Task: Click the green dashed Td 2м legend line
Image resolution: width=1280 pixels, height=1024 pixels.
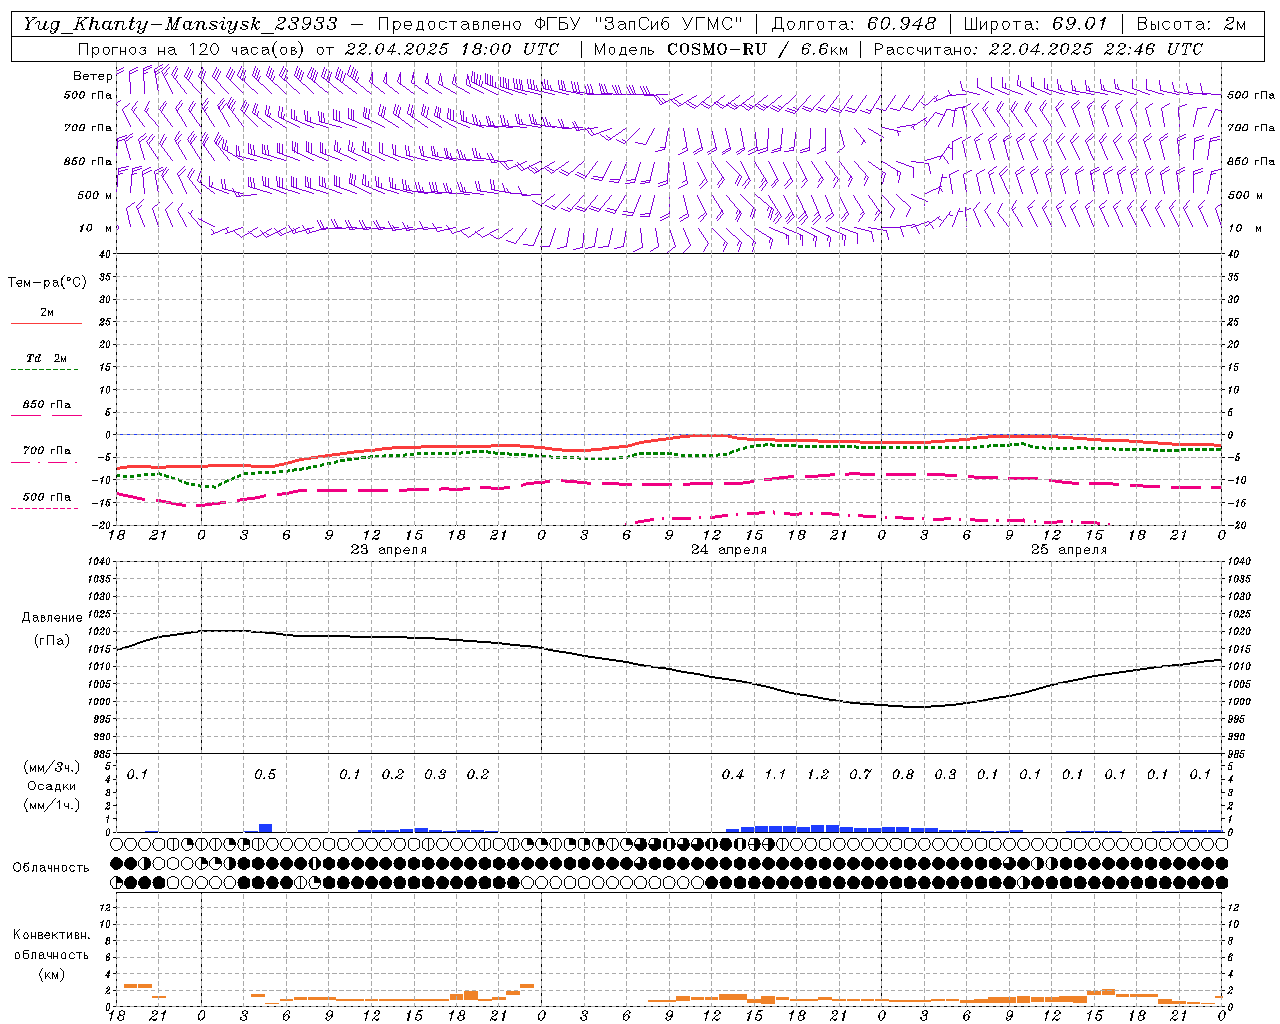Action: pyautogui.click(x=44, y=370)
